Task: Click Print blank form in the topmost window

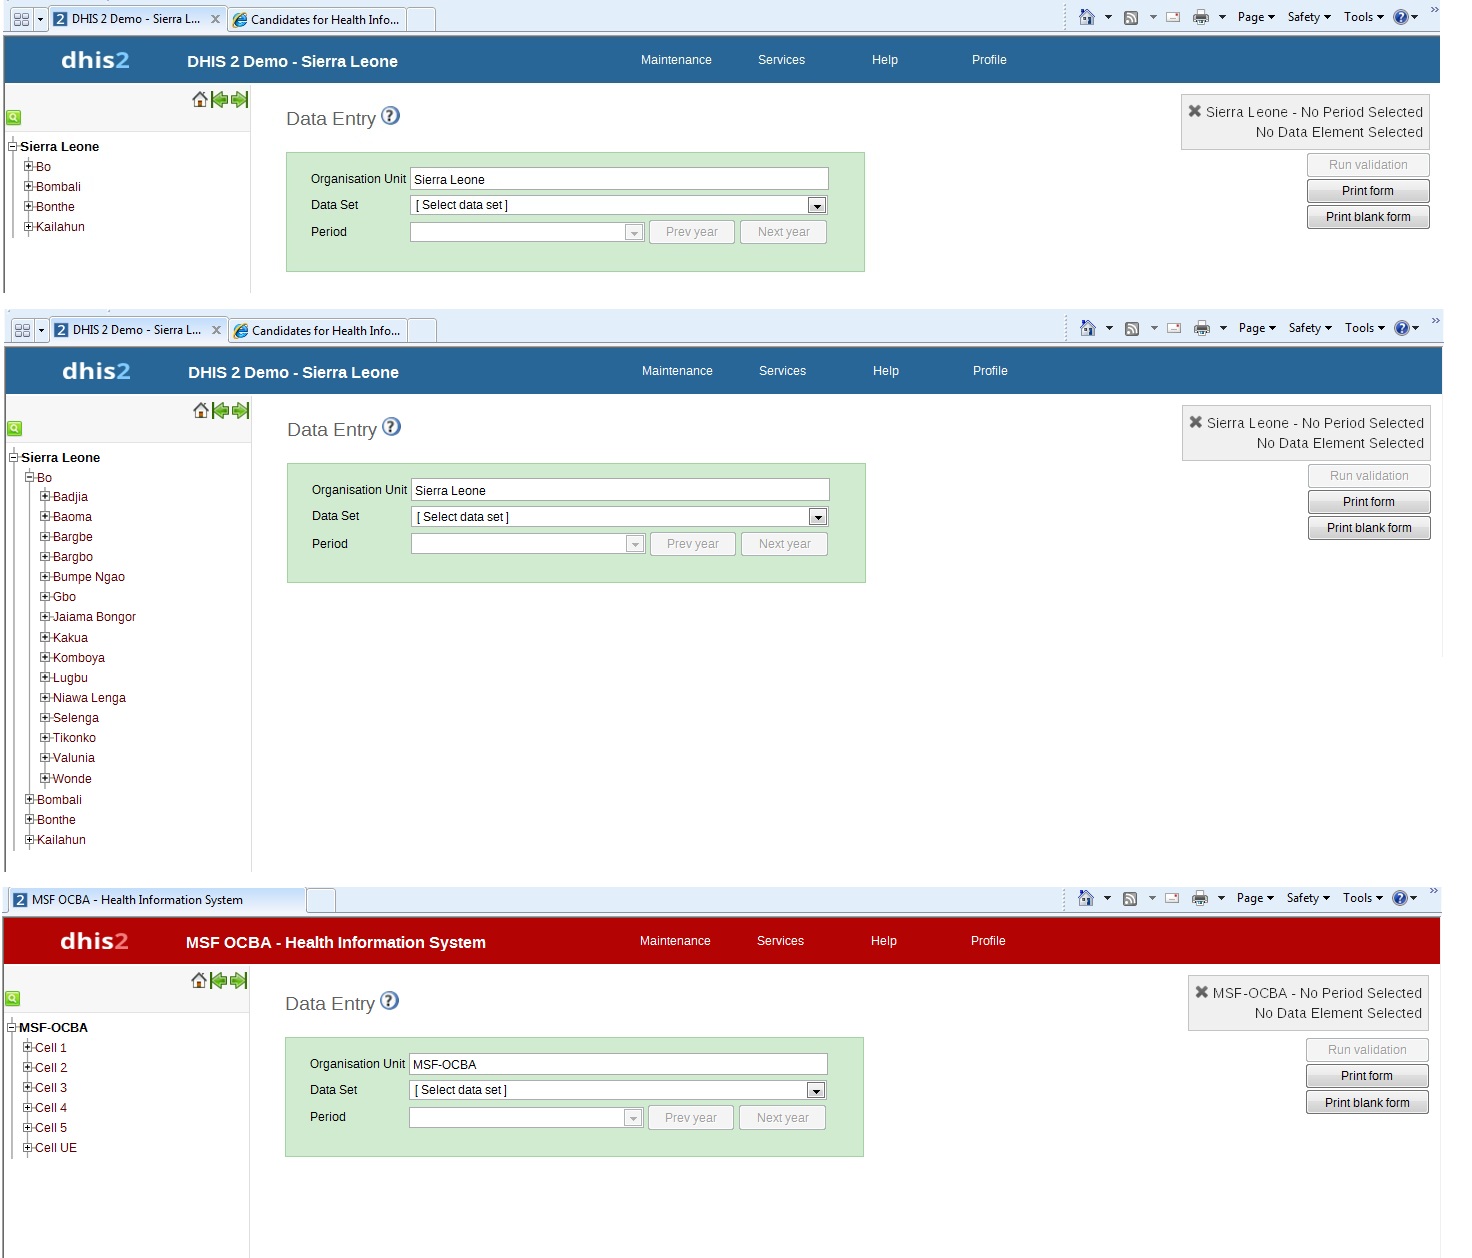Action: point(1368,217)
